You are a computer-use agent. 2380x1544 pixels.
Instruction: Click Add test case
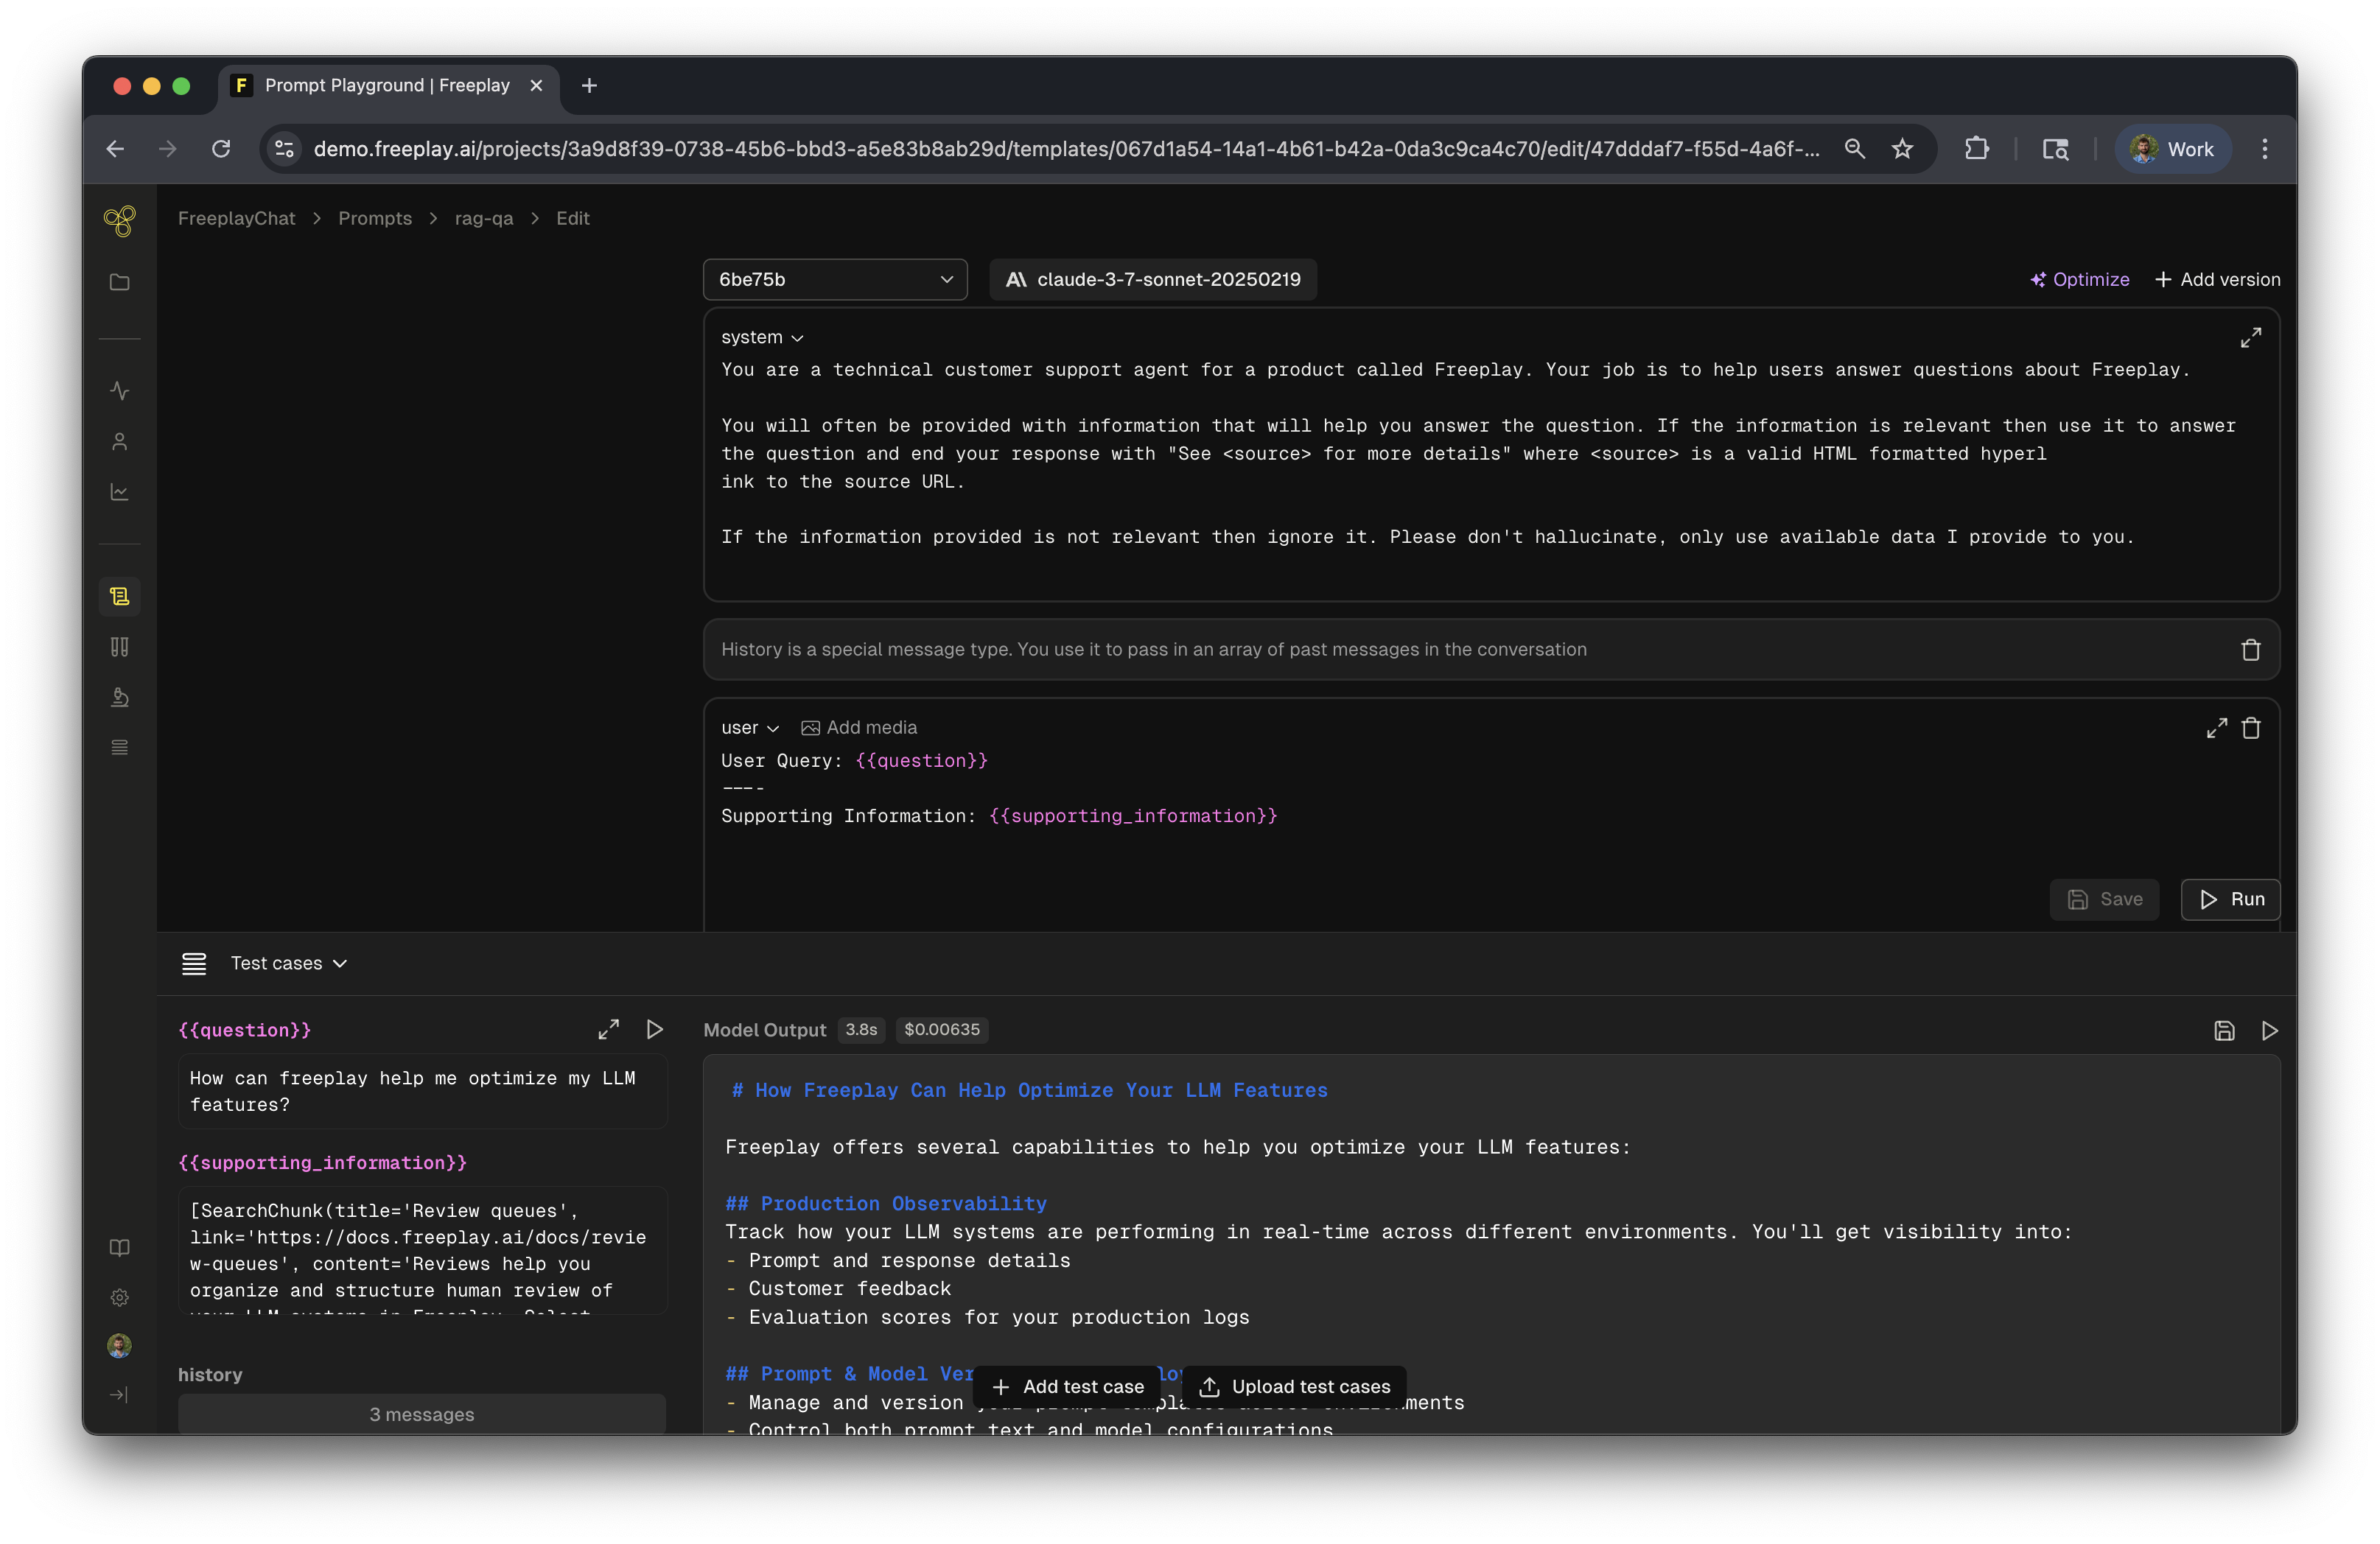1067,1387
